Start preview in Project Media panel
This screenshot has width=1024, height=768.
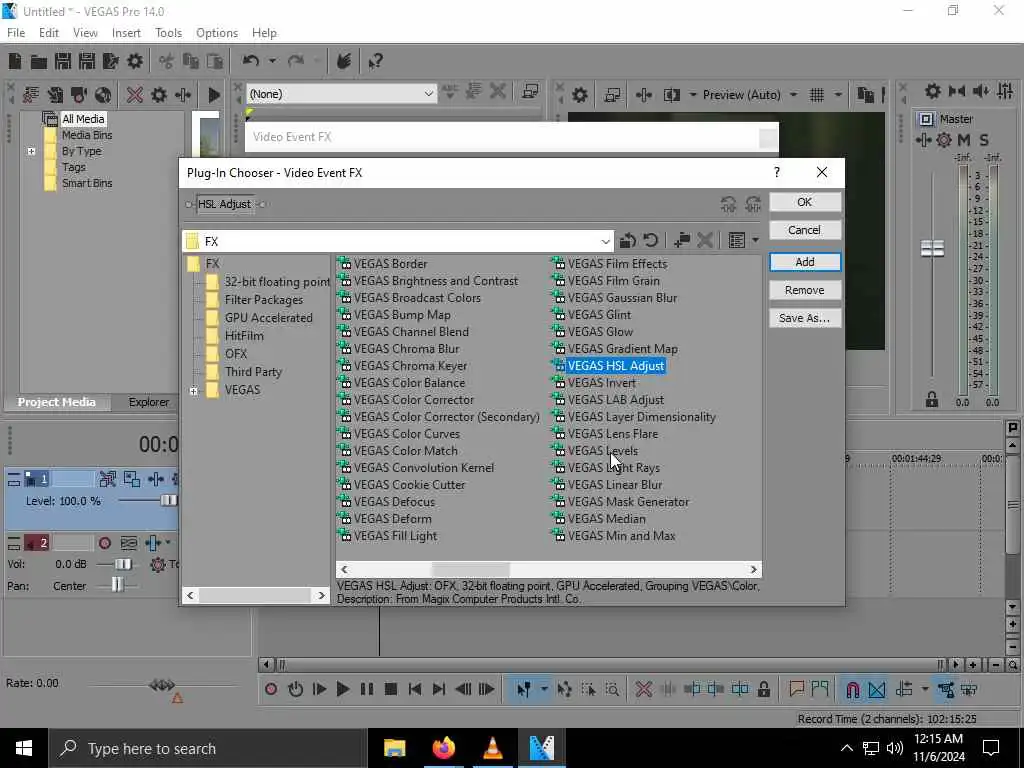pyautogui.click(x=214, y=95)
